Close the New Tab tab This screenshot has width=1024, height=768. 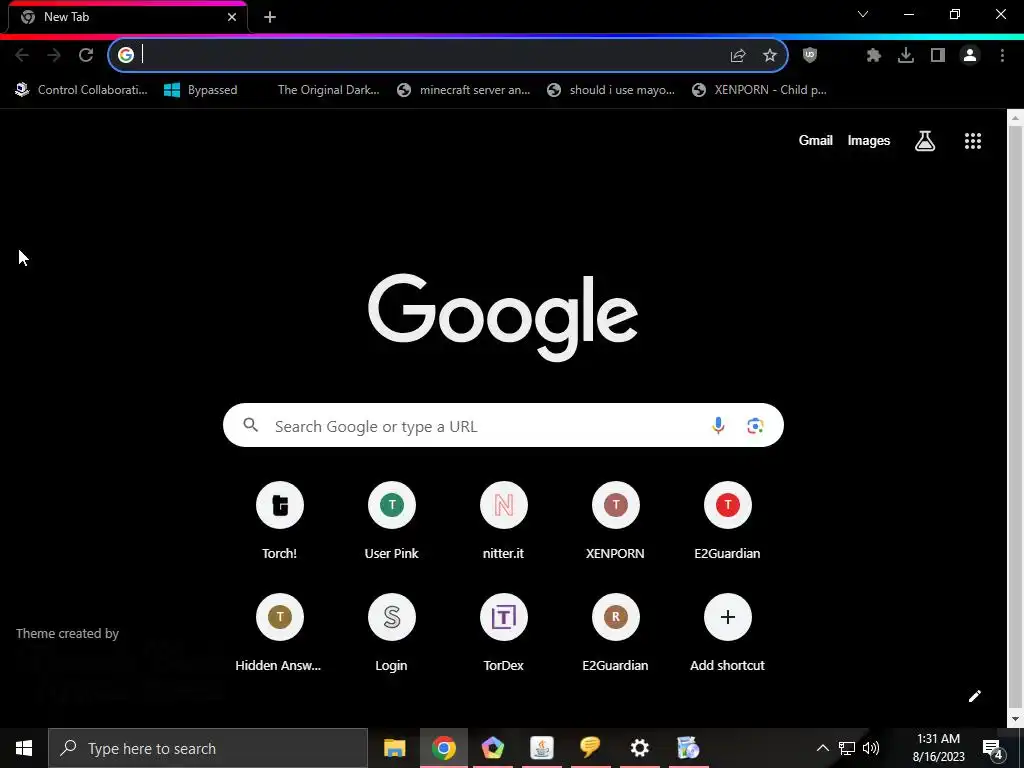(x=232, y=17)
